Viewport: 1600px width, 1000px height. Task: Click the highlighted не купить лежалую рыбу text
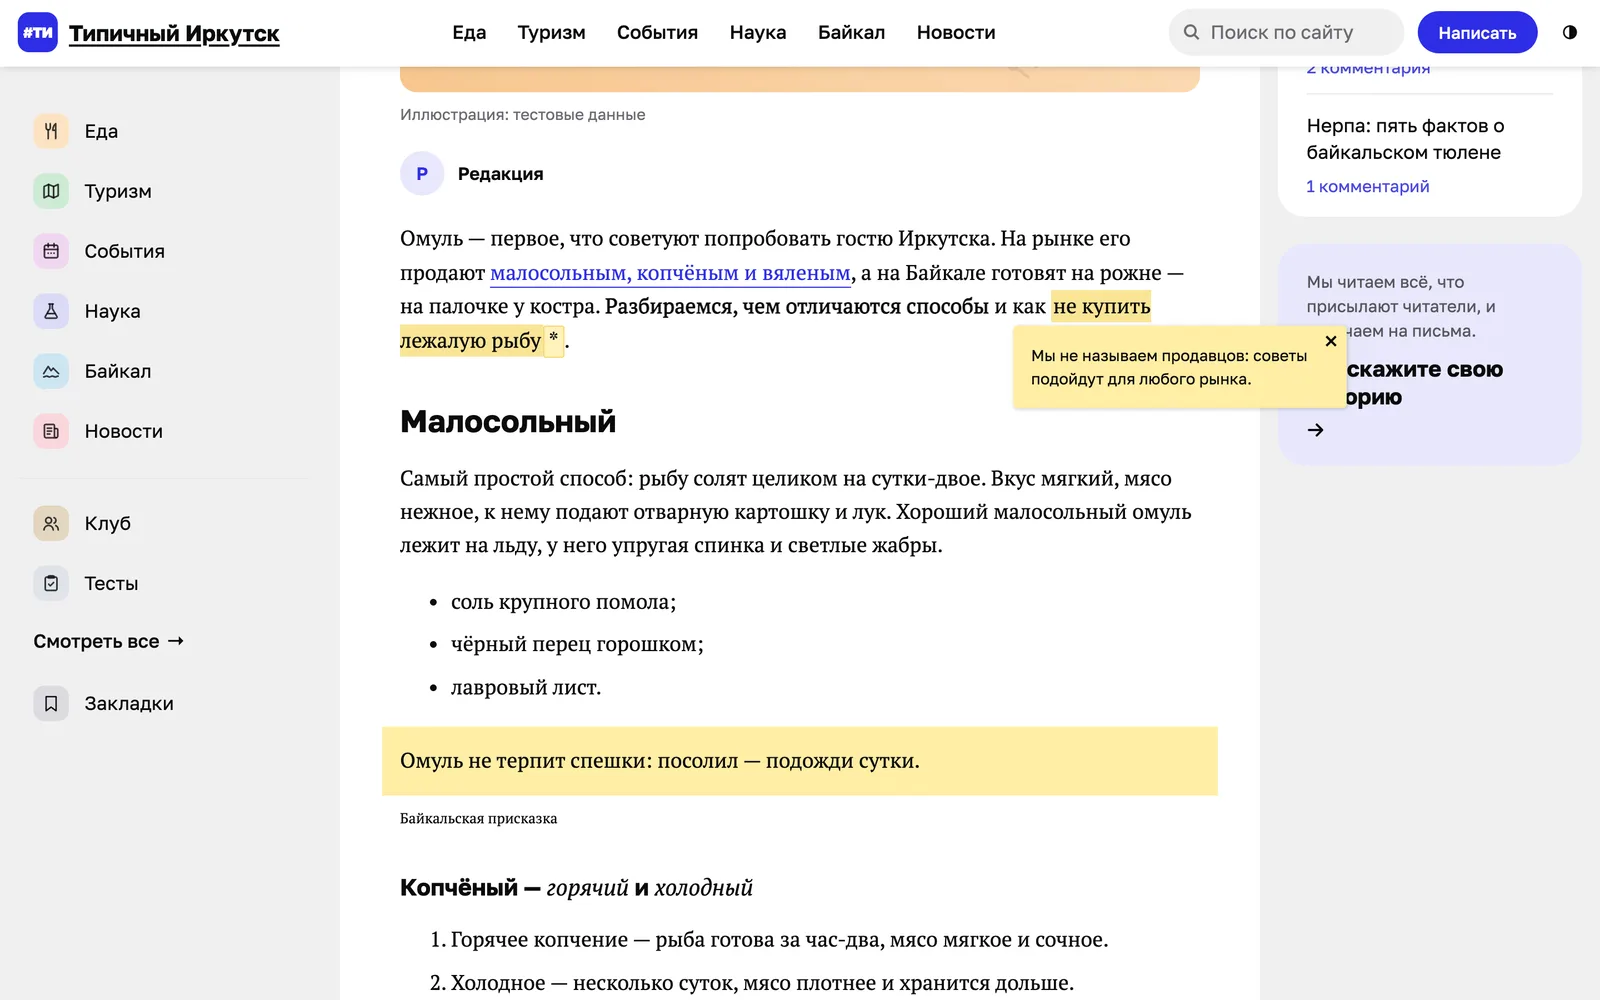pyautogui.click(x=1101, y=306)
